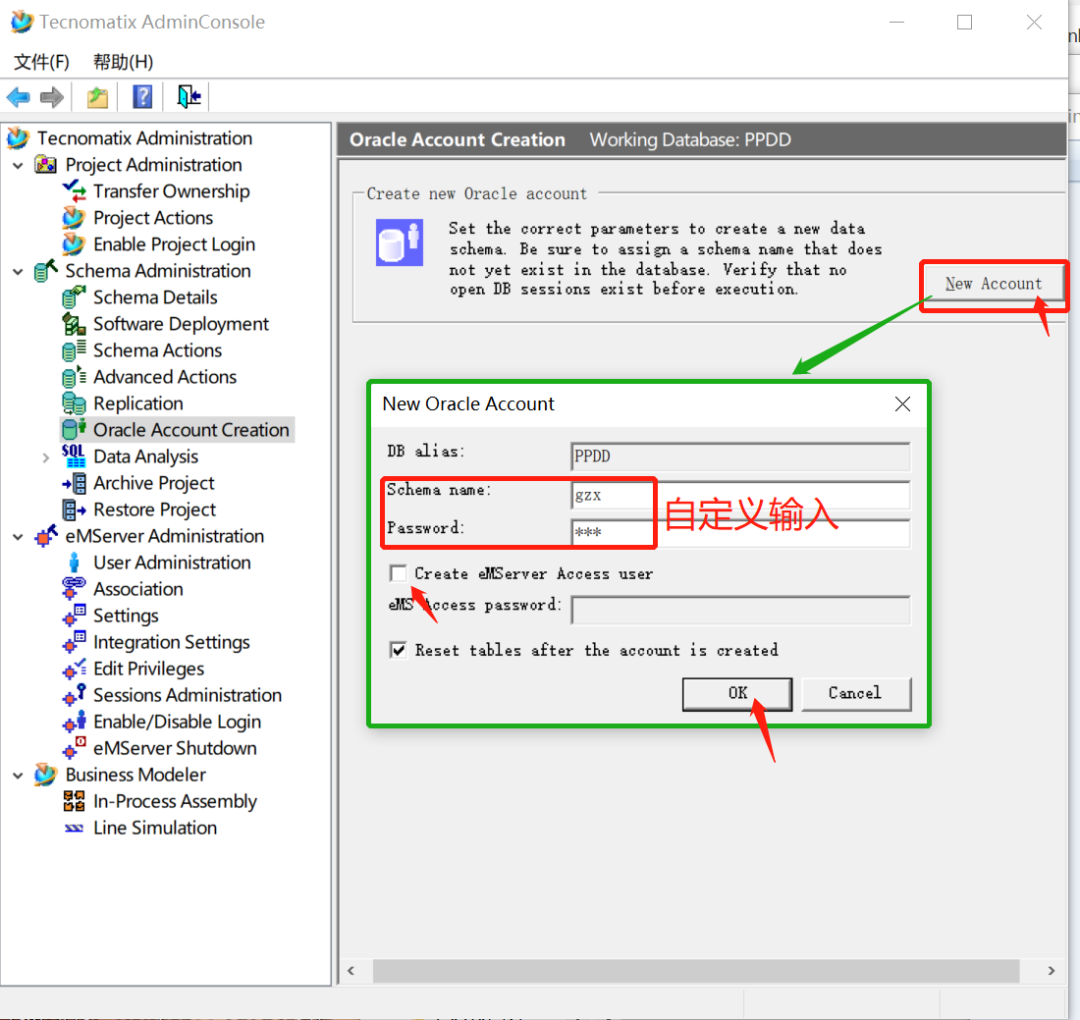Click the Advanced Actions icon

[x=74, y=377]
